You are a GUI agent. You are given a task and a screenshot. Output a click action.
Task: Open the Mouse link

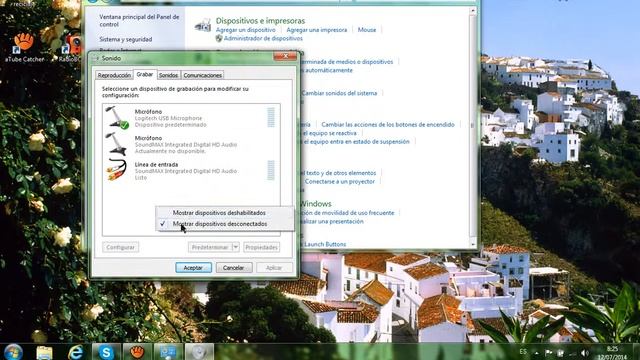point(367,30)
